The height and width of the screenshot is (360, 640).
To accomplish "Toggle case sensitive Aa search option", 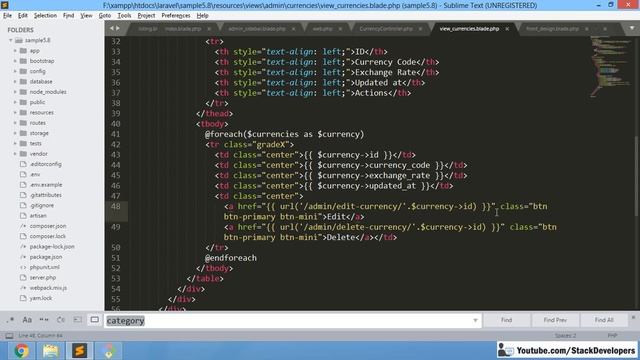I will (27, 320).
